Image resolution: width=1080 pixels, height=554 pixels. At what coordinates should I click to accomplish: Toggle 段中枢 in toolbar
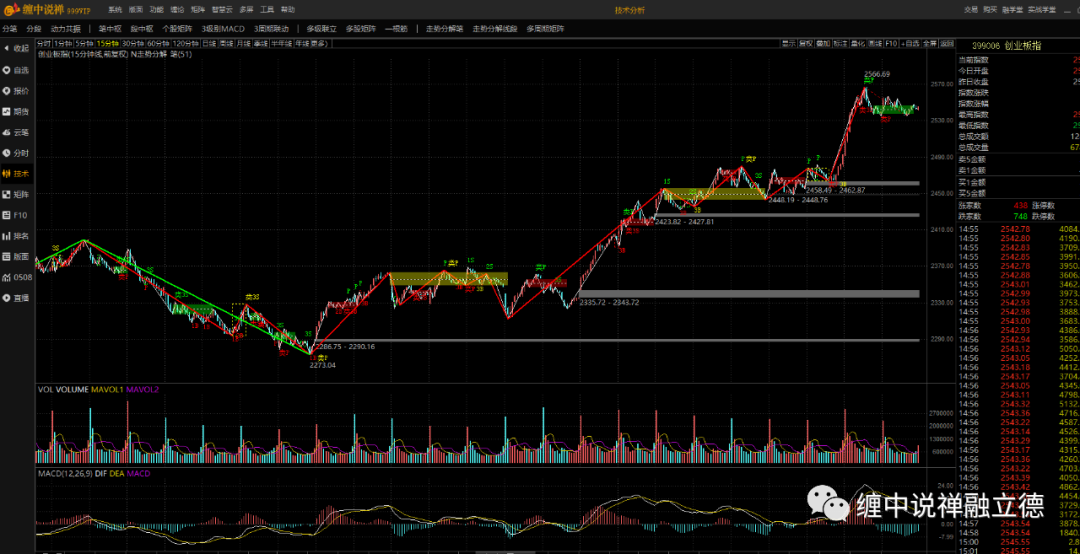coord(142,29)
